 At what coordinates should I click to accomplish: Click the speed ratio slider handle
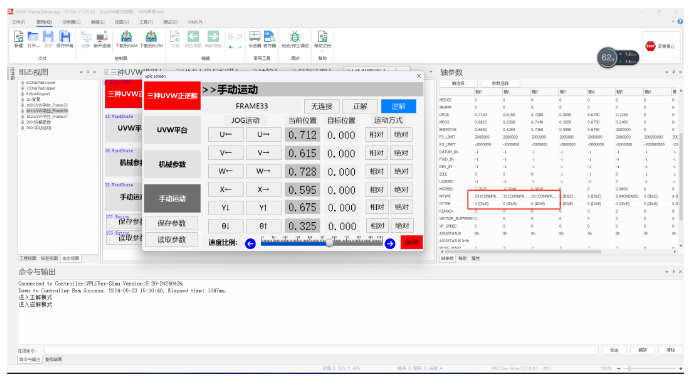pyautogui.click(x=329, y=243)
